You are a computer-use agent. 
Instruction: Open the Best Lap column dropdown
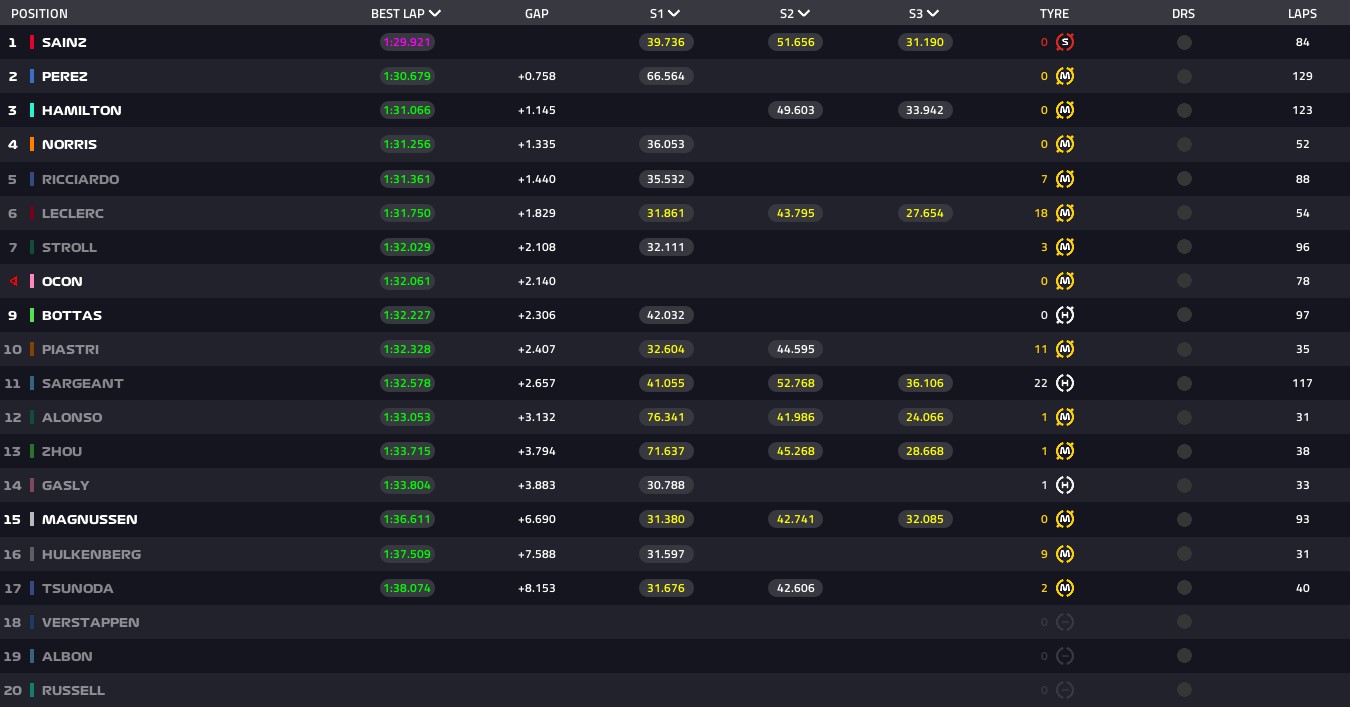point(434,14)
